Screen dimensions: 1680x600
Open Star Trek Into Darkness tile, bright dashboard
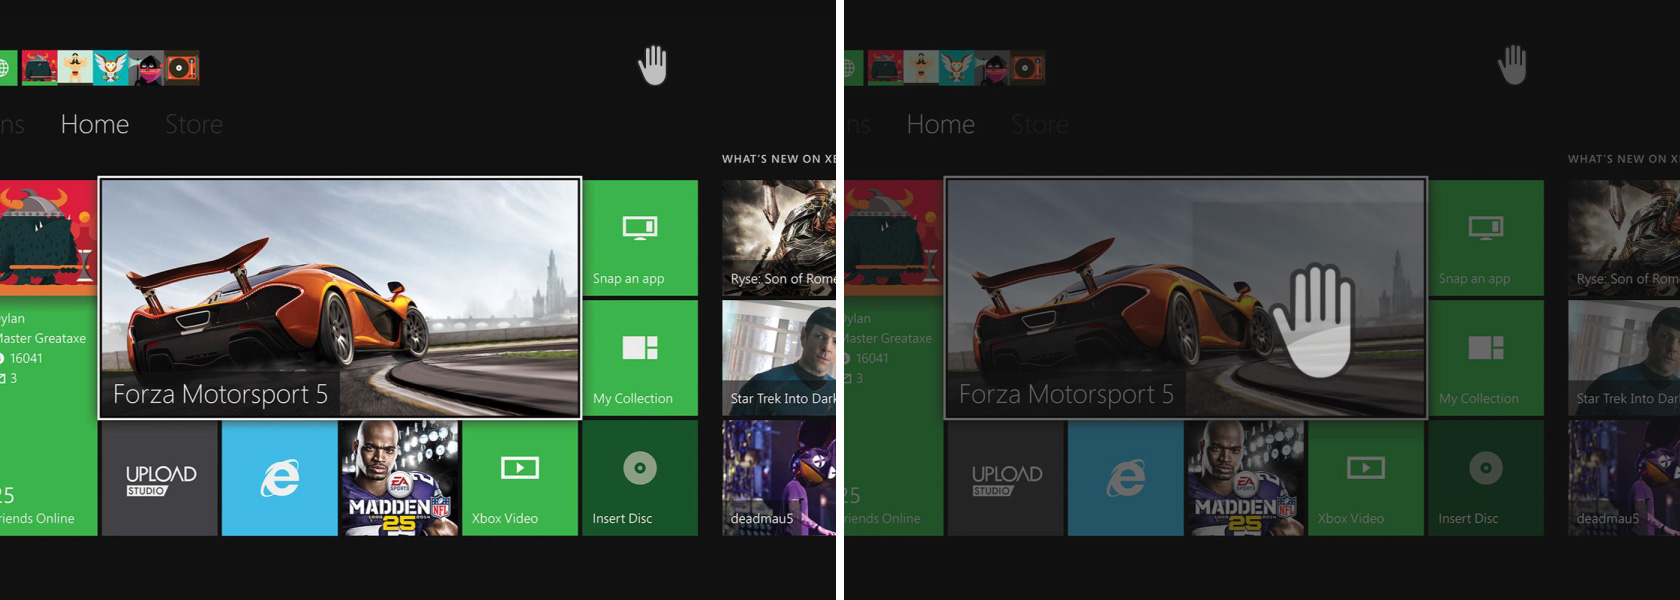(779, 358)
